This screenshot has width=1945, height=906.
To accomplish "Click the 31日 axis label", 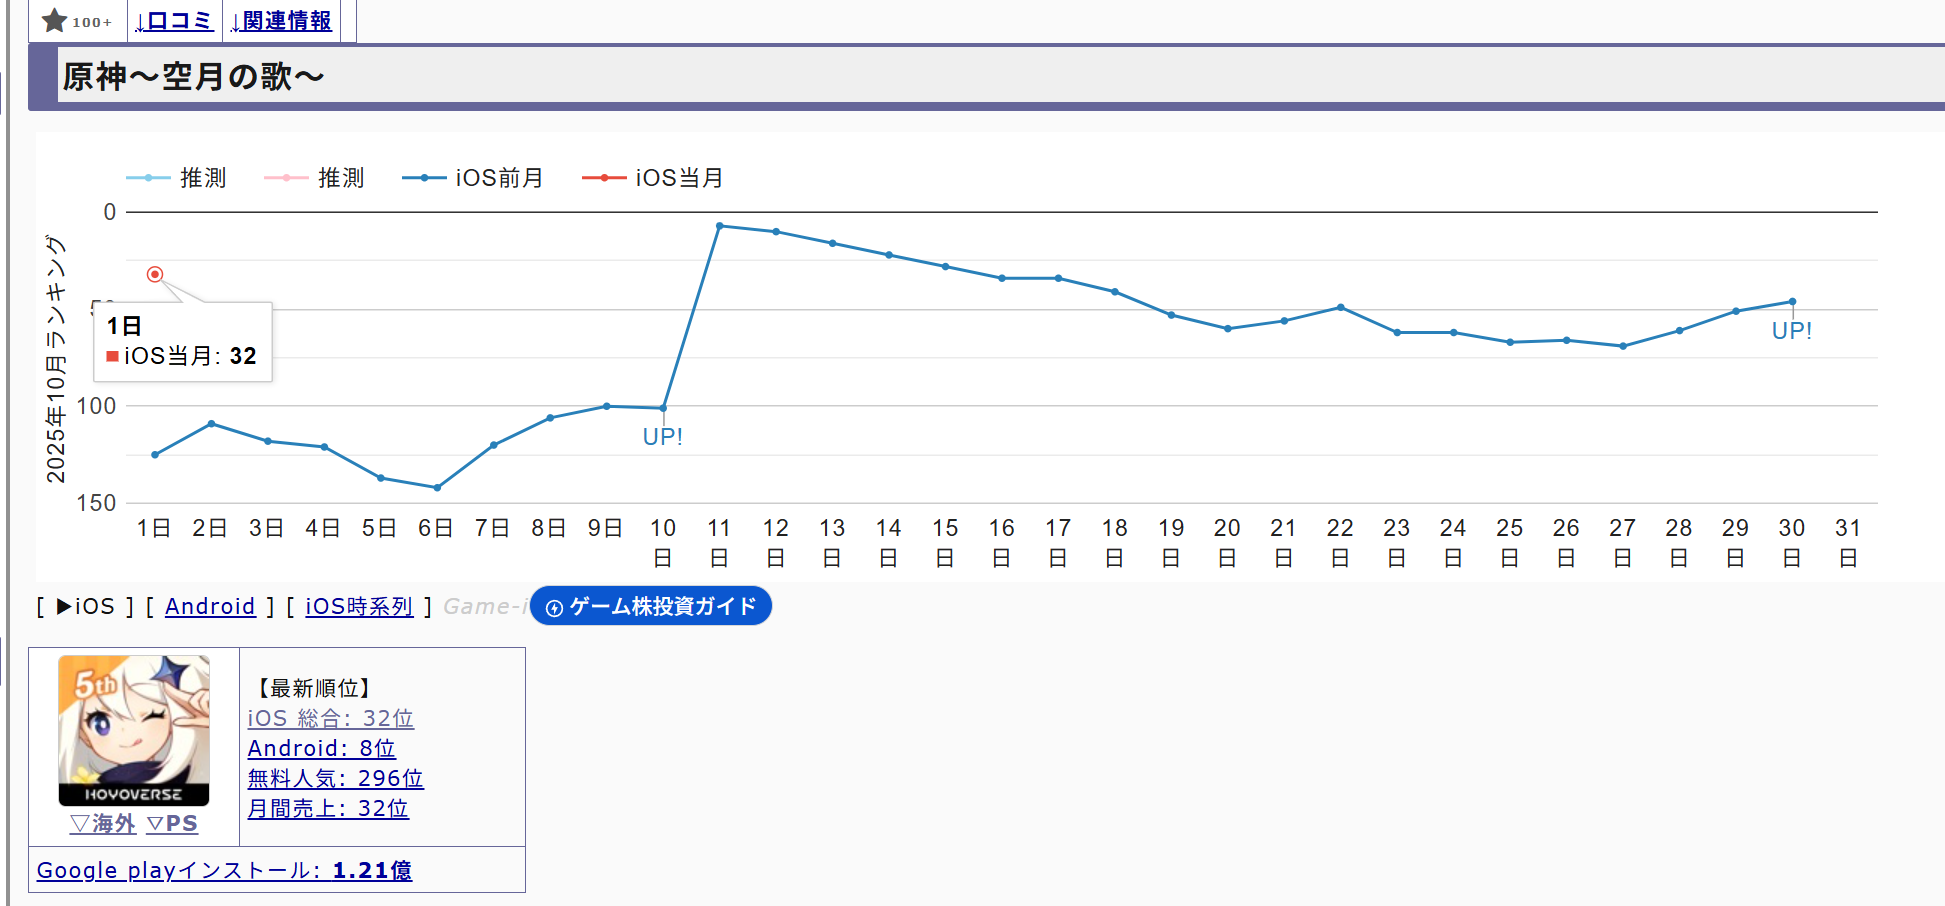I will click(1848, 542).
